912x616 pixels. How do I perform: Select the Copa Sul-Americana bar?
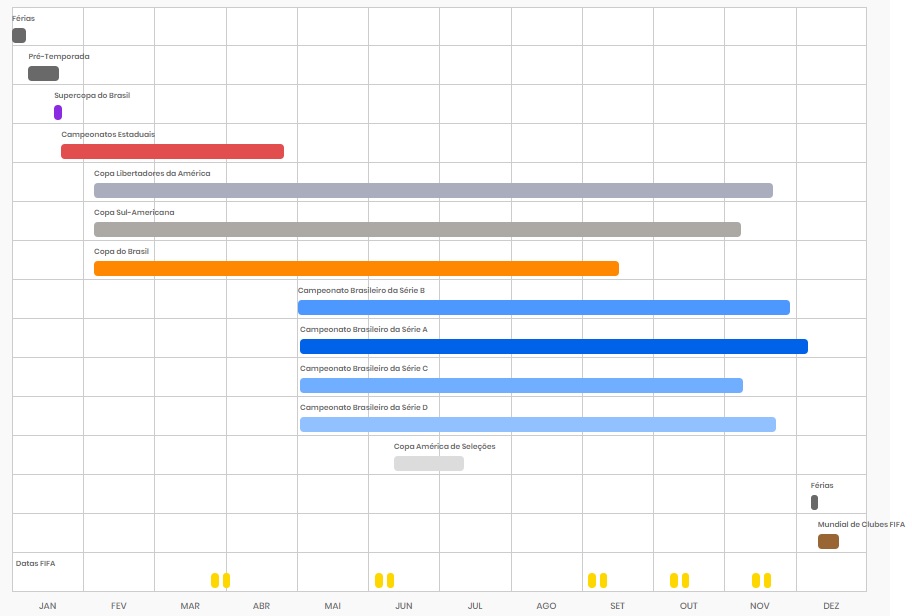click(x=417, y=230)
